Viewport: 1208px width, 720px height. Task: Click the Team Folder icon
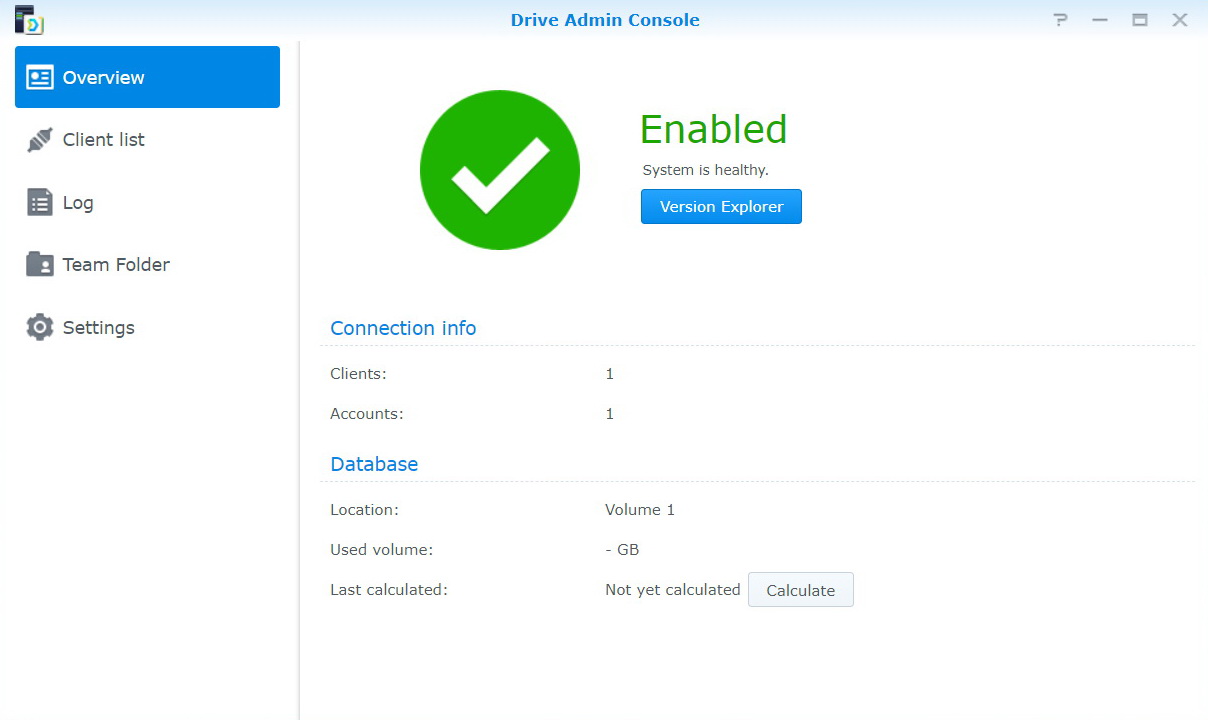pyautogui.click(x=40, y=264)
